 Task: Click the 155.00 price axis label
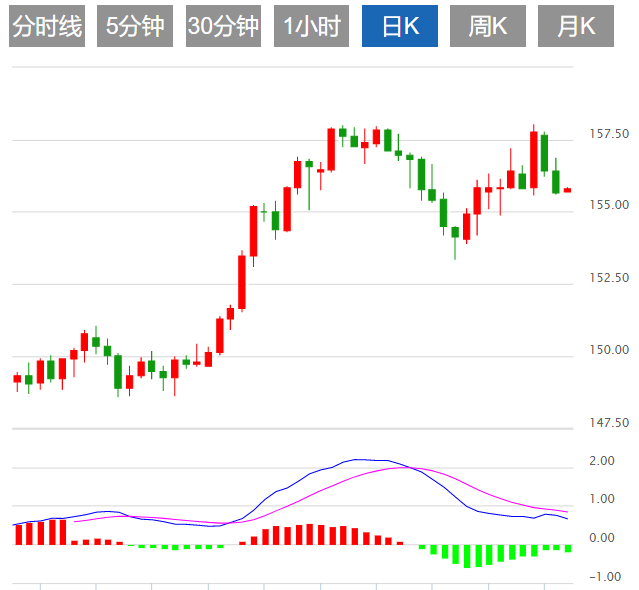pos(609,205)
